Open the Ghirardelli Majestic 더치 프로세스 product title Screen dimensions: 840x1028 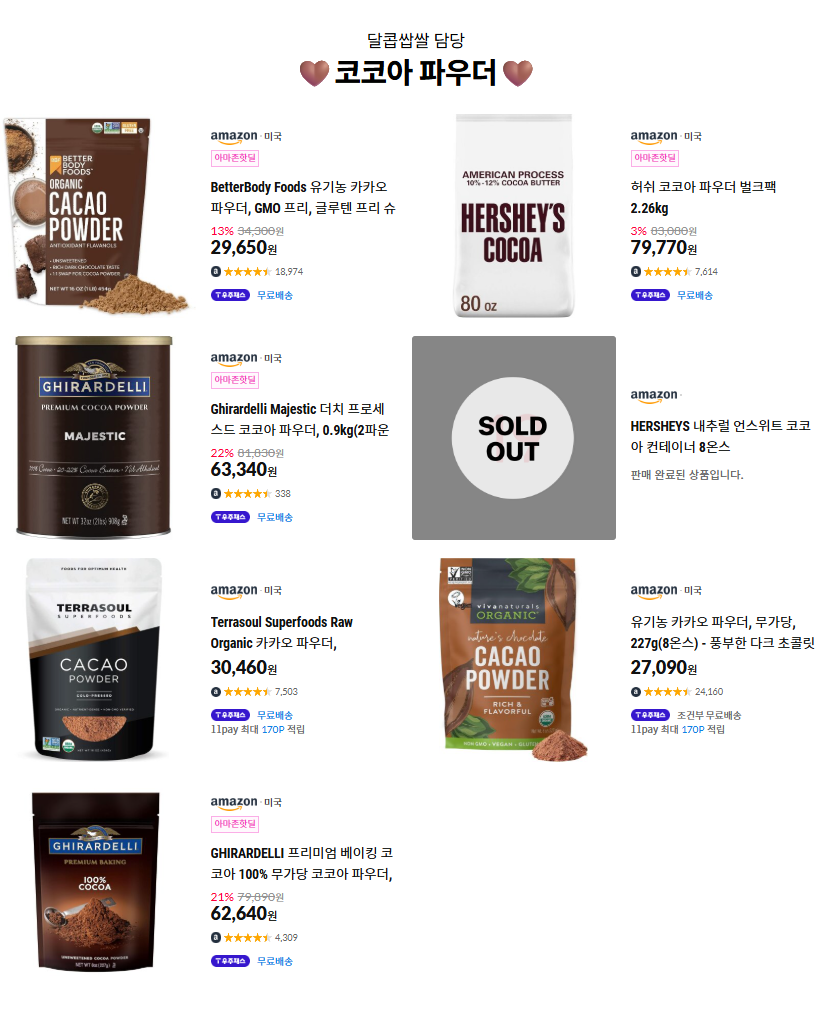click(x=300, y=420)
